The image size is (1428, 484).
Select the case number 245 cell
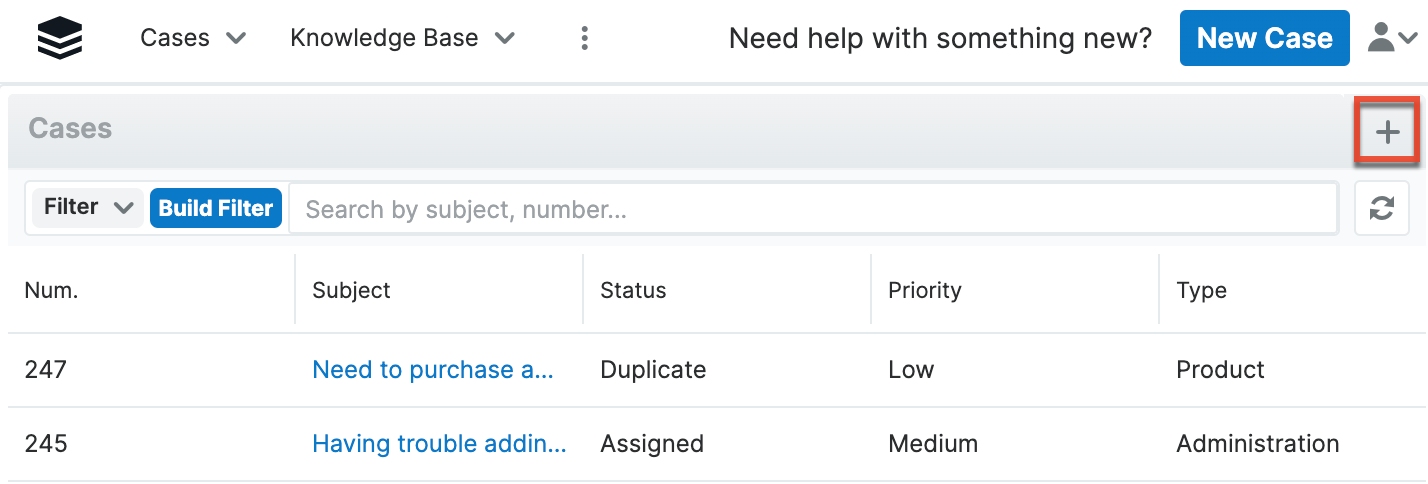(x=45, y=443)
